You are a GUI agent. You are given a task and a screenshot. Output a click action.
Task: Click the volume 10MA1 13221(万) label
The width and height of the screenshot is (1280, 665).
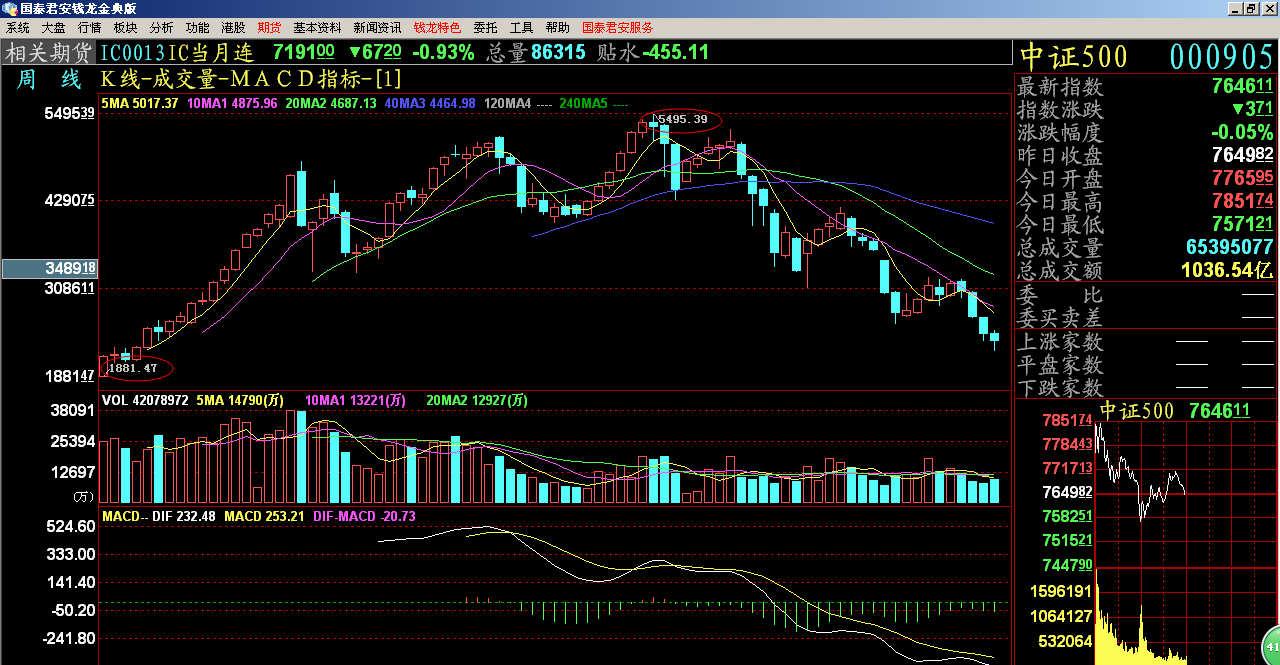point(355,400)
